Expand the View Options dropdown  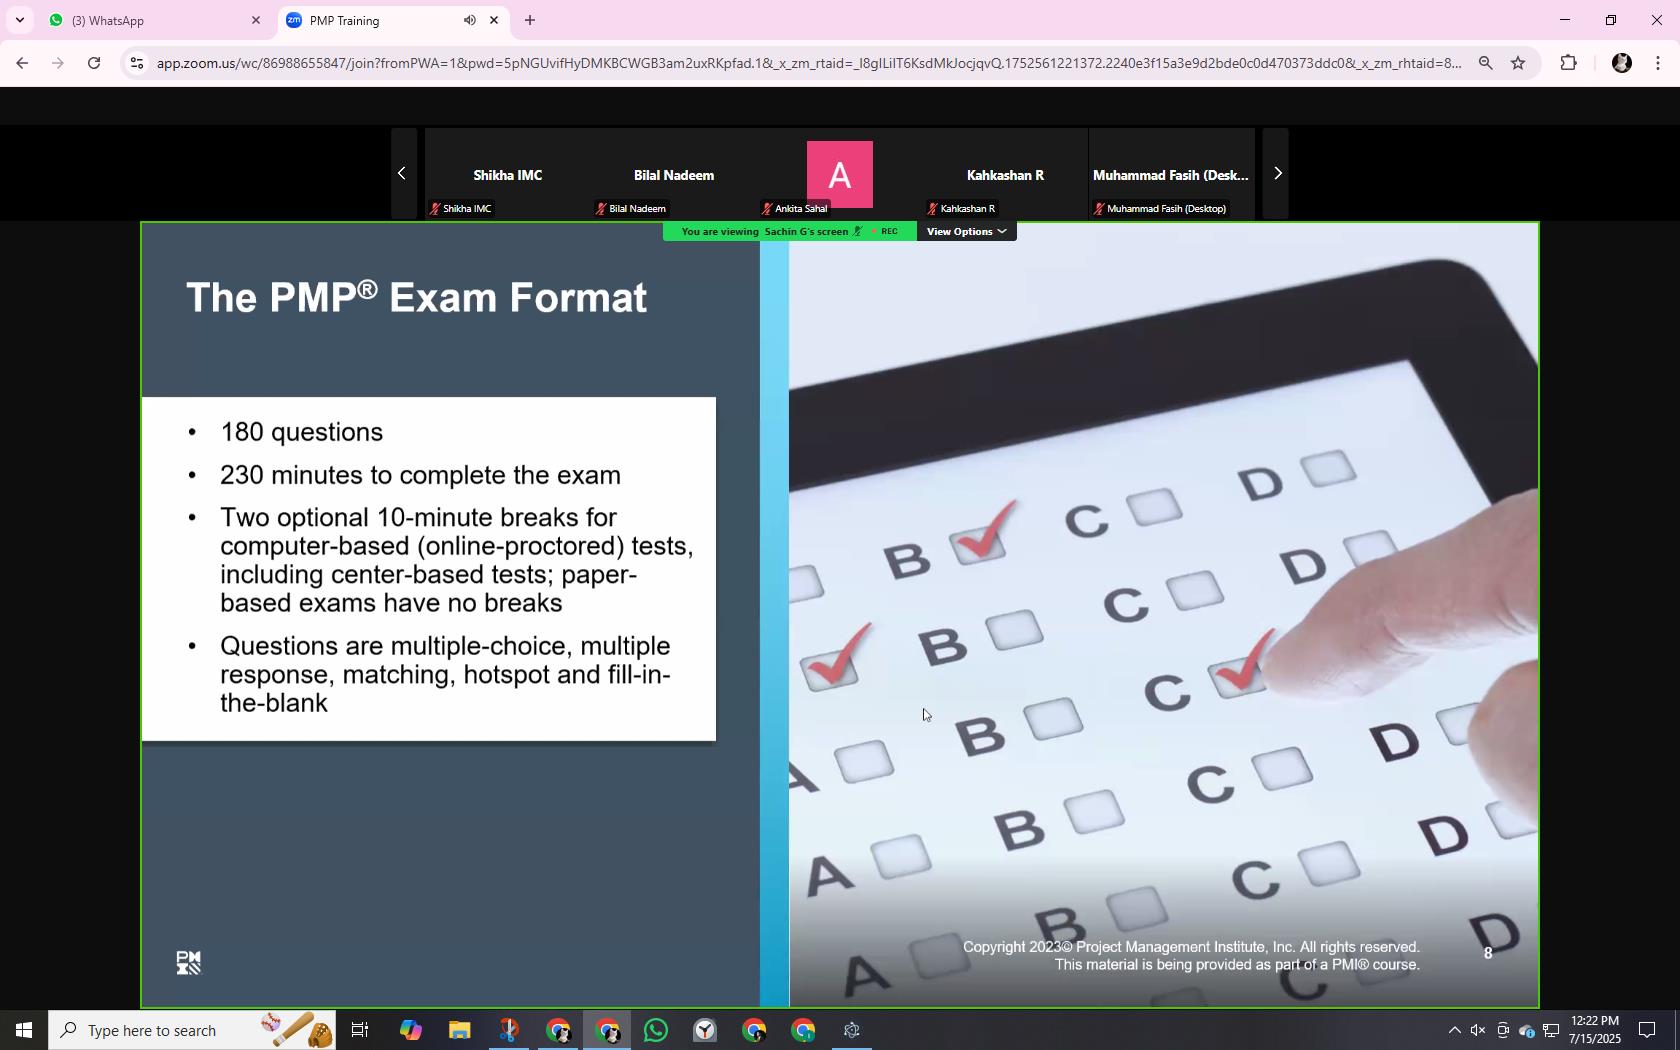[x=966, y=231]
